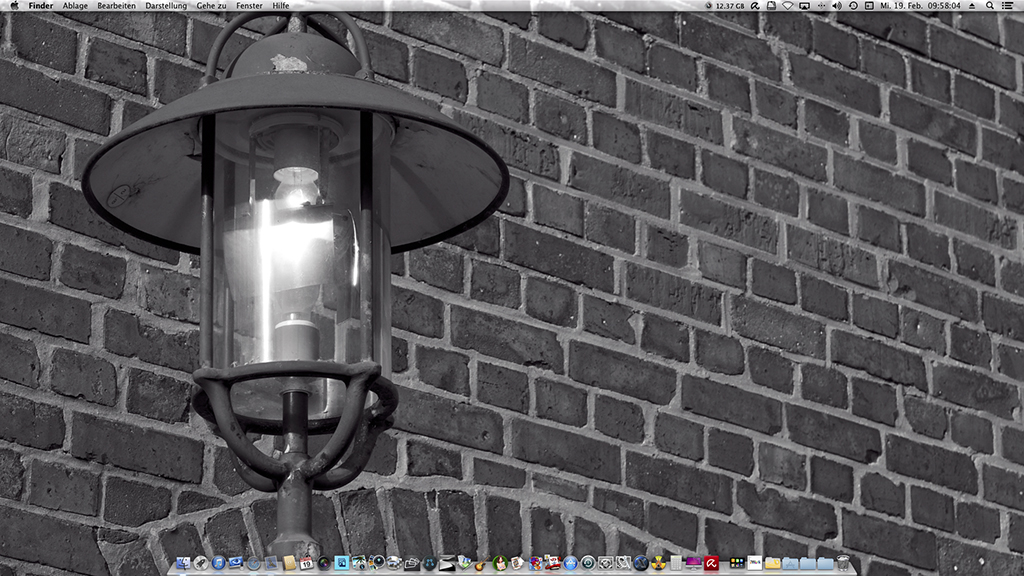Open the Calendar app showing 19
Viewport: 1024px width, 576px height.
pyautogui.click(x=306, y=563)
